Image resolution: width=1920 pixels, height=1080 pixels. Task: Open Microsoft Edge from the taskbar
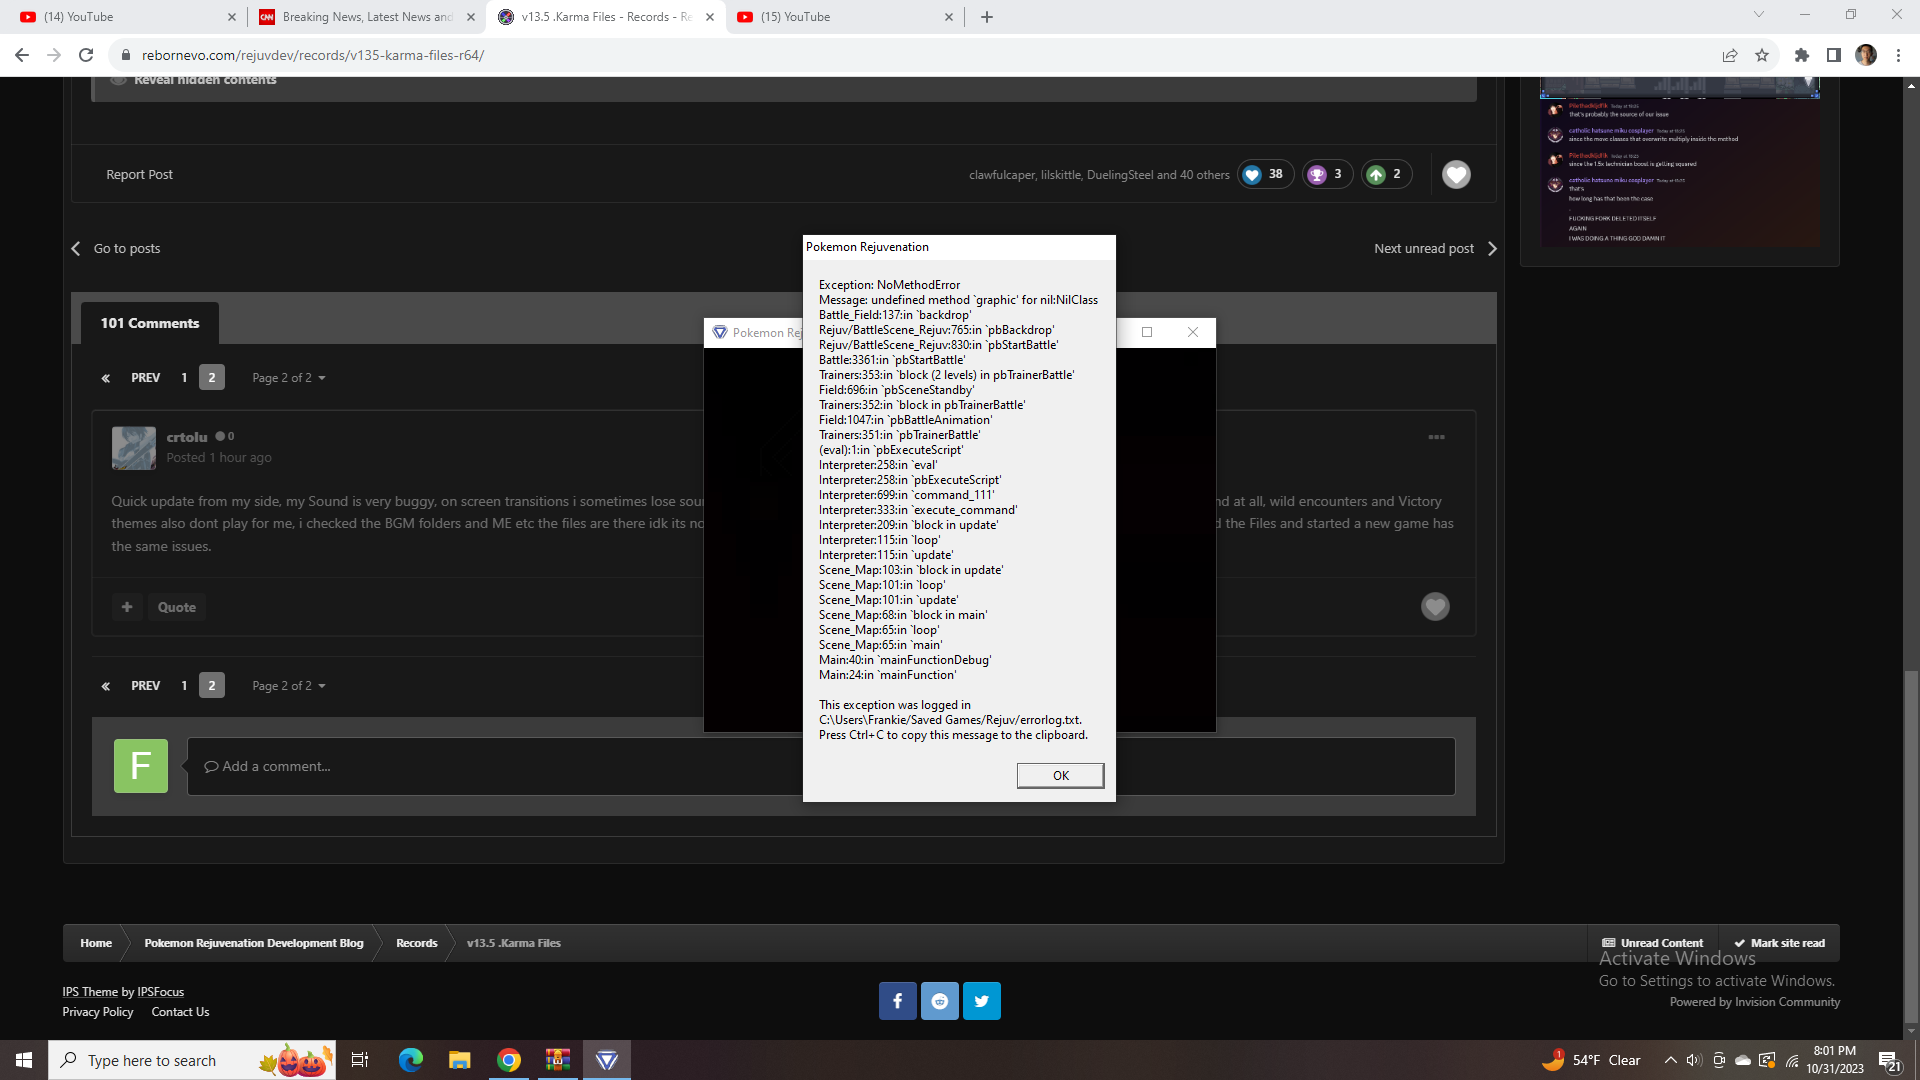click(x=411, y=1060)
